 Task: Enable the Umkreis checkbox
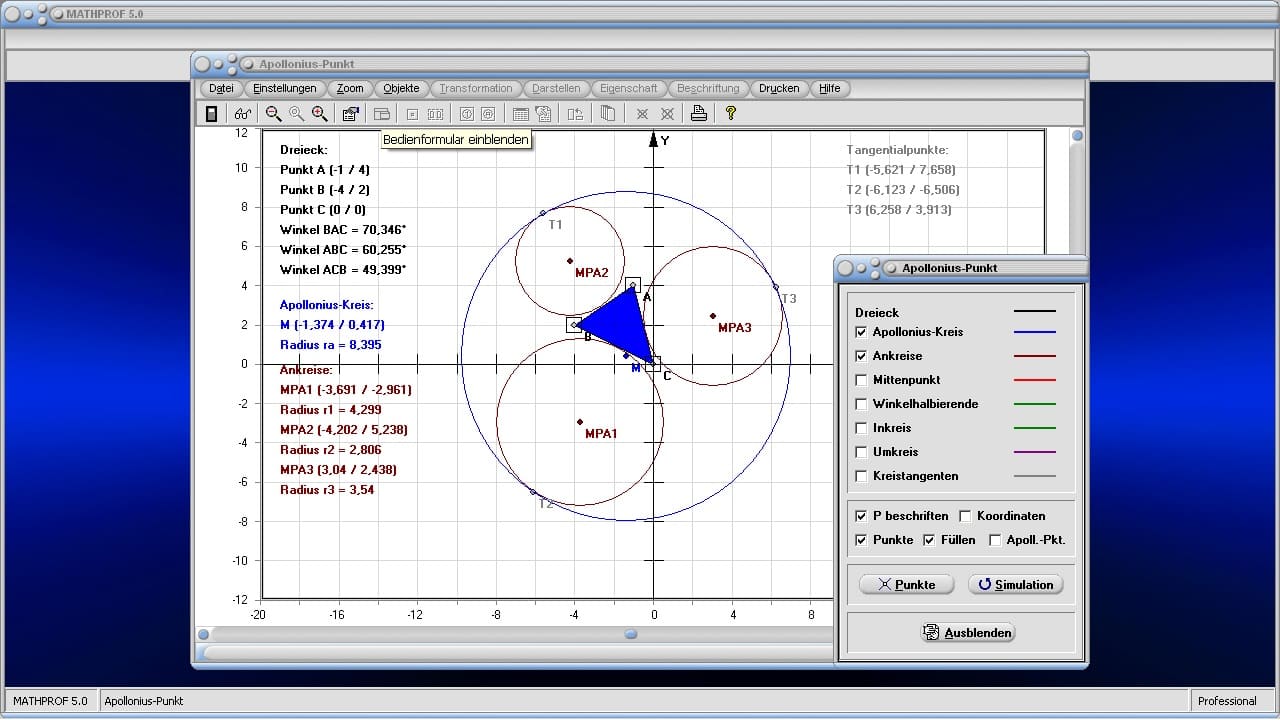pos(862,452)
